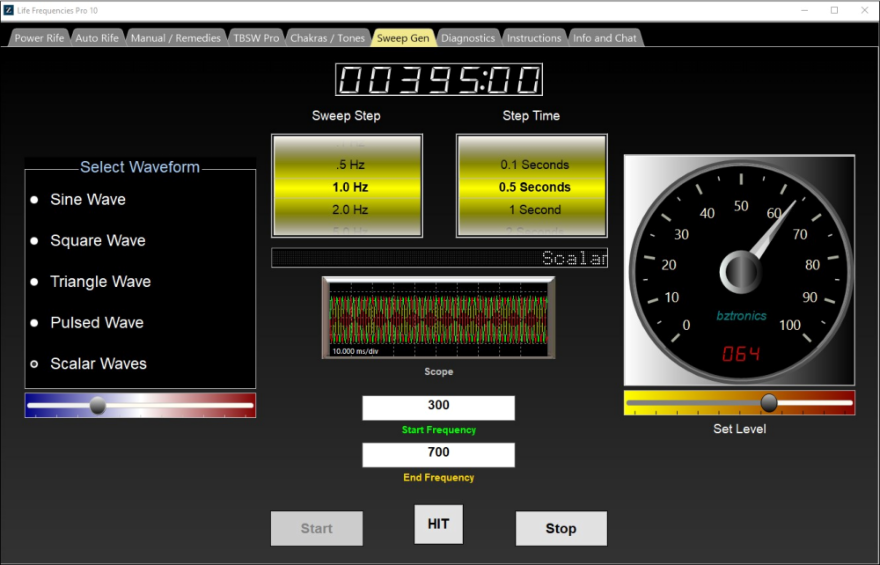Click the Scope waveform display
Viewport: 880px width, 565px height.
coord(438,318)
